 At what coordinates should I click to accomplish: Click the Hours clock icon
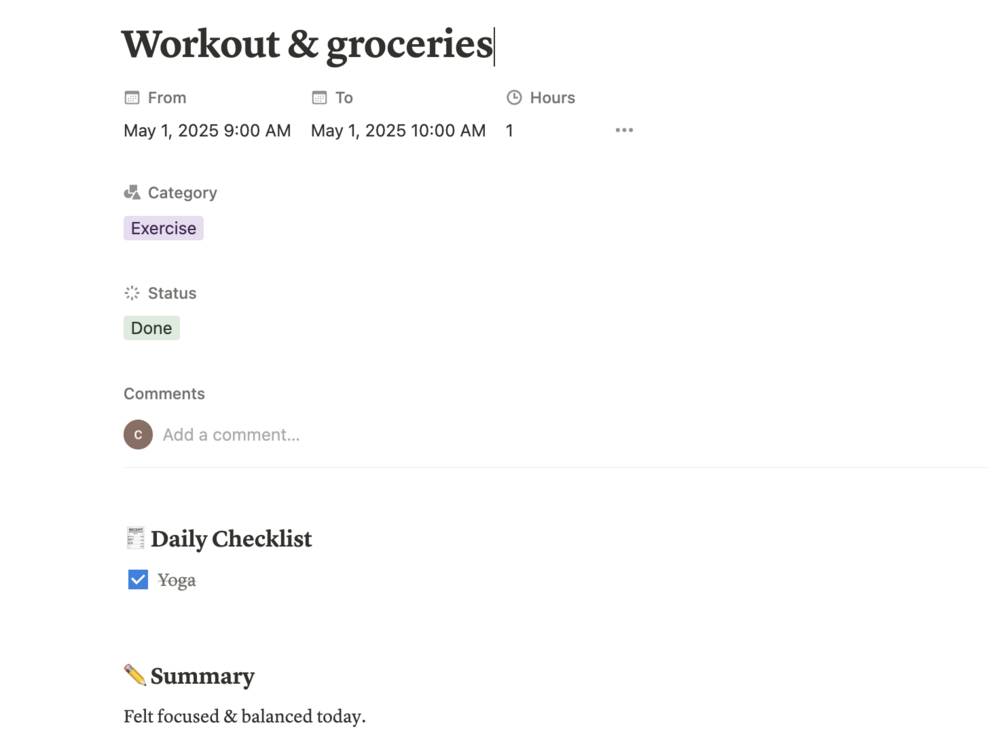click(x=514, y=98)
